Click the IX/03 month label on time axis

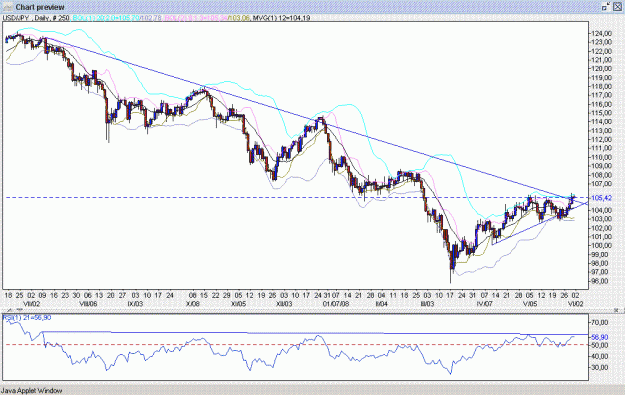click(135, 304)
